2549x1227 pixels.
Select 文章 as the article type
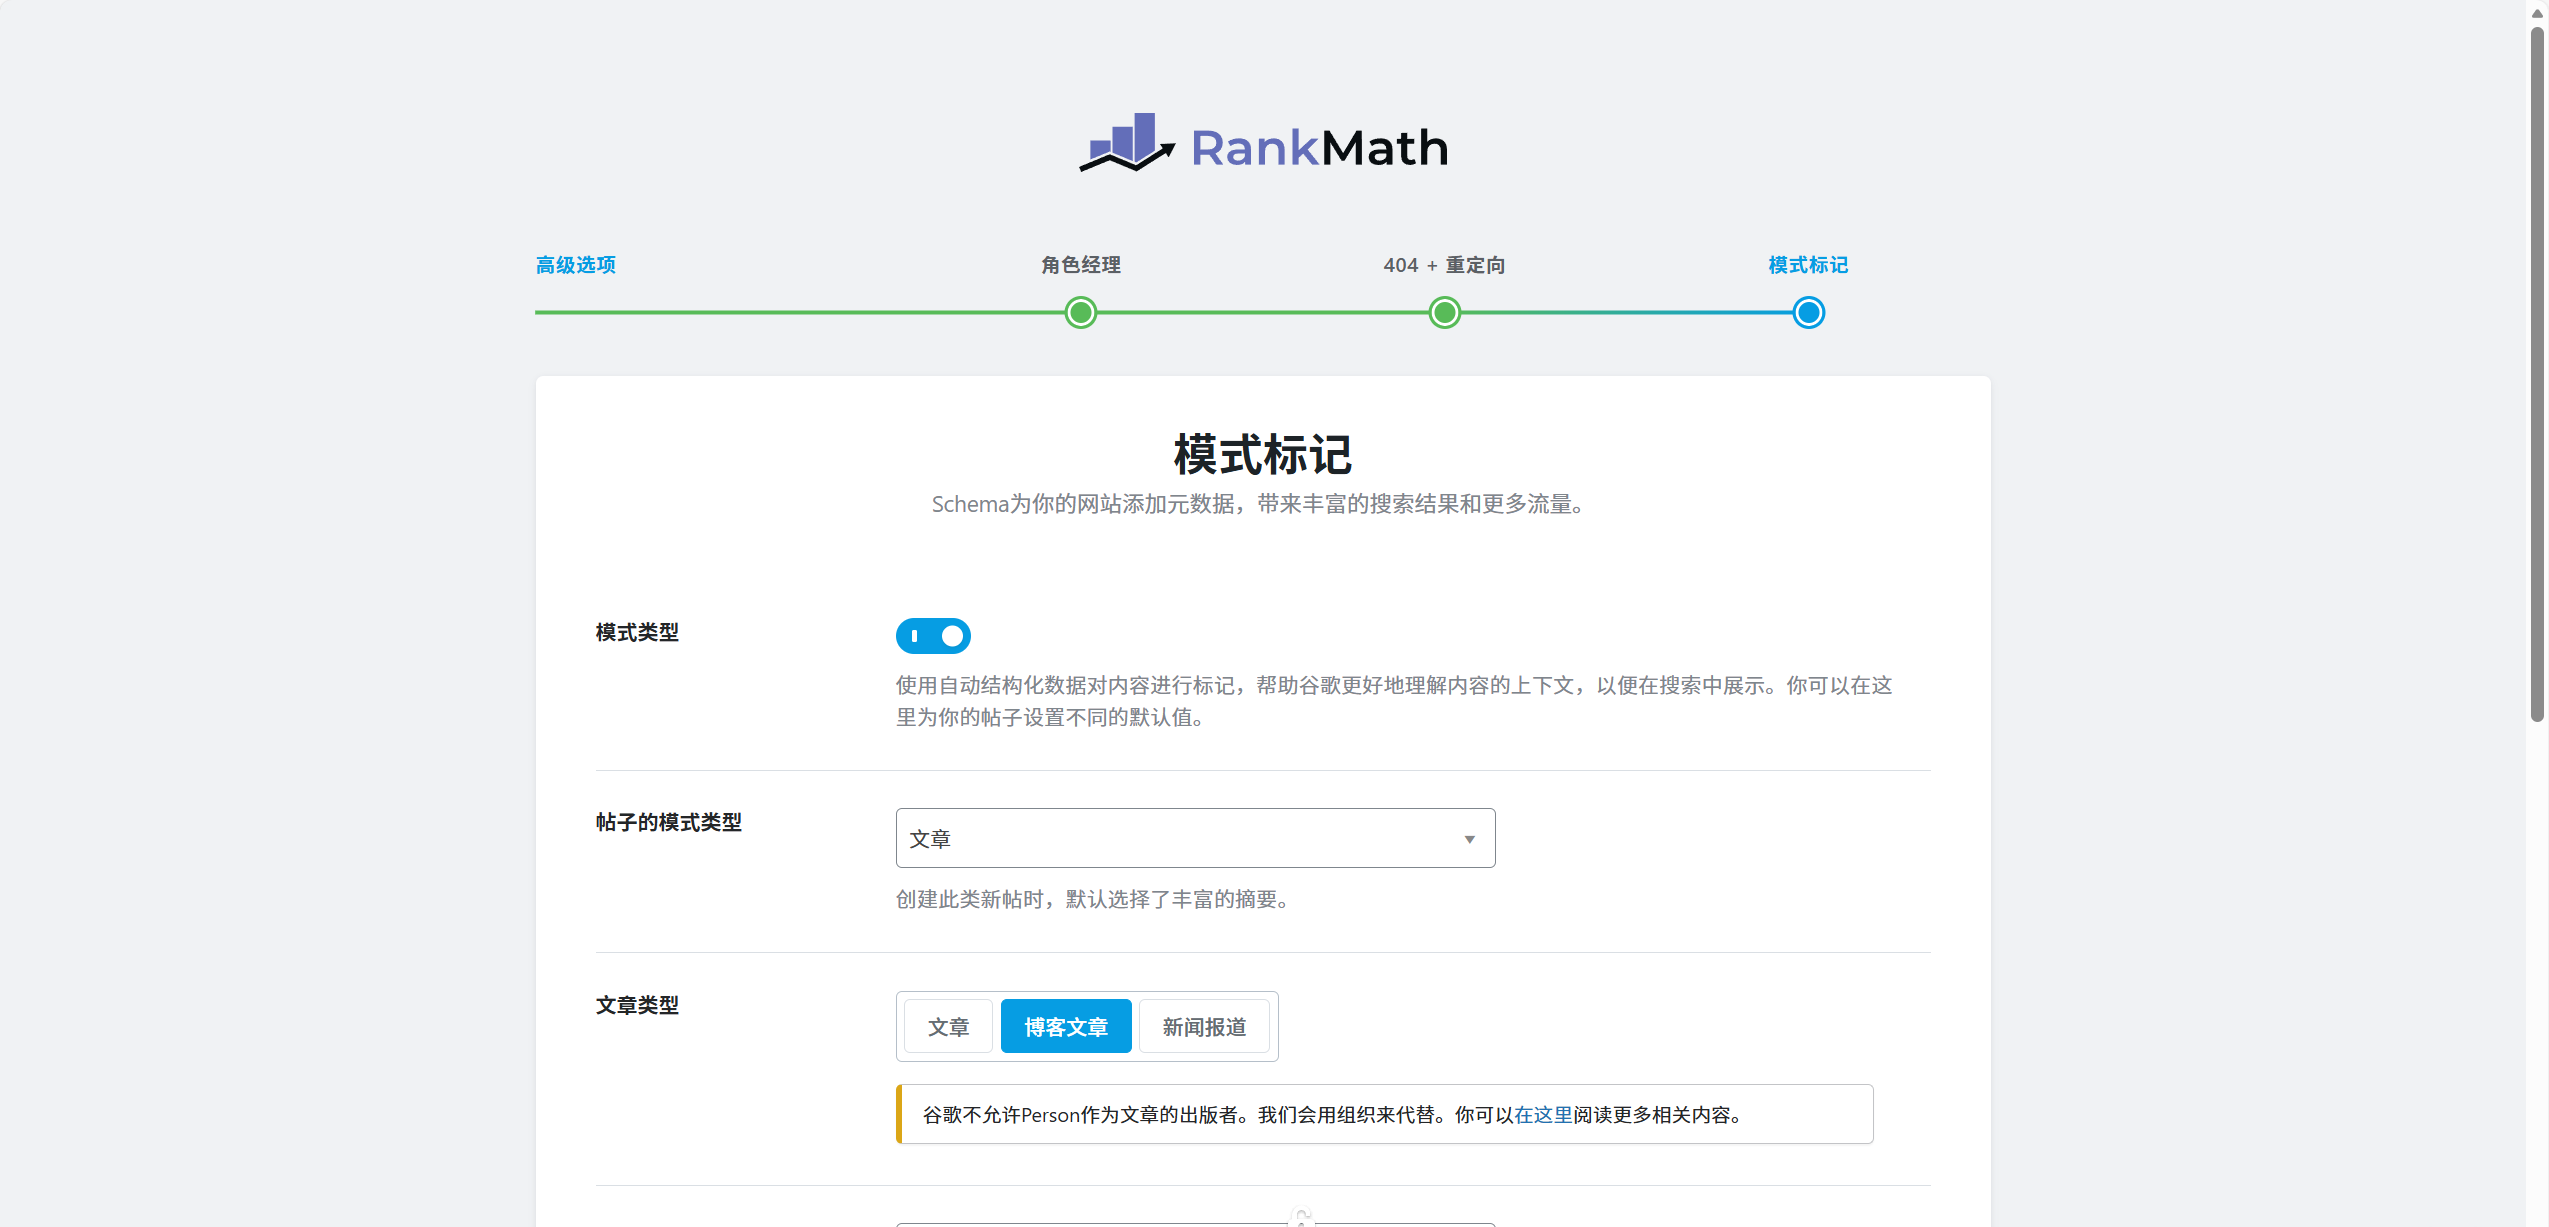(x=947, y=1025)
